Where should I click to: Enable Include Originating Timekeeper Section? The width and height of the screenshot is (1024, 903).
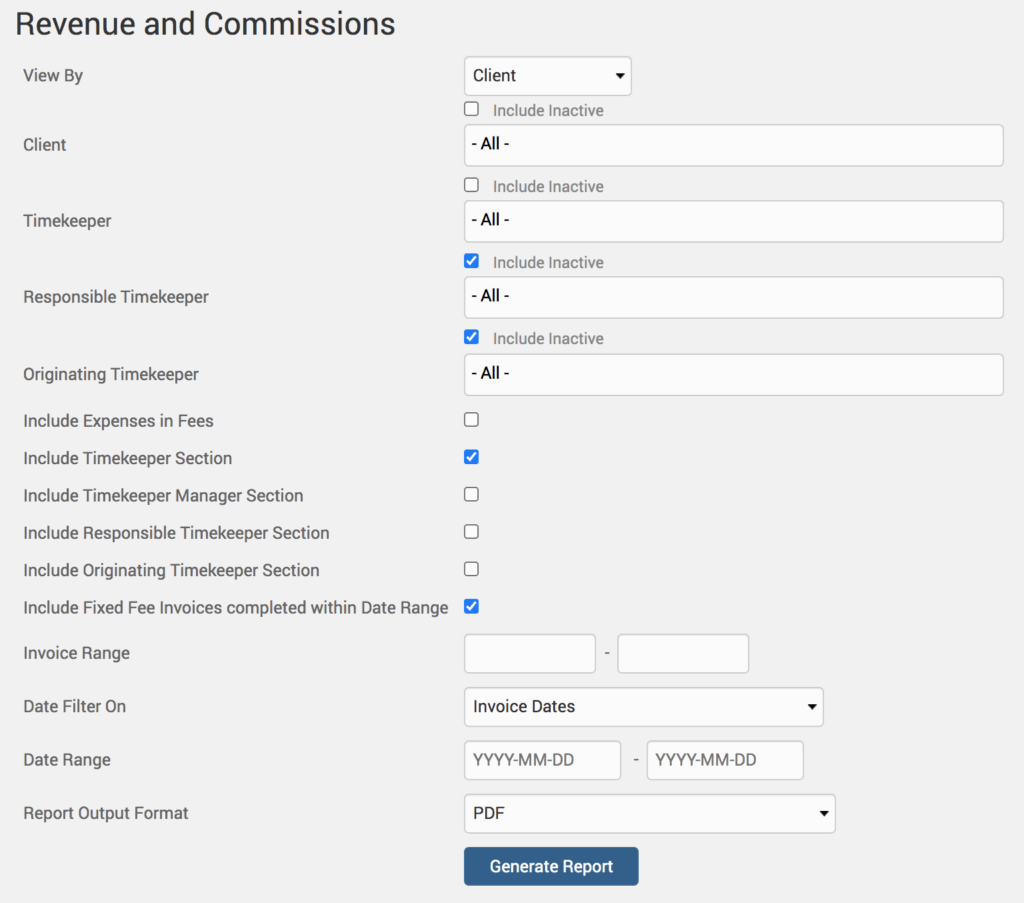coord(472,569)
